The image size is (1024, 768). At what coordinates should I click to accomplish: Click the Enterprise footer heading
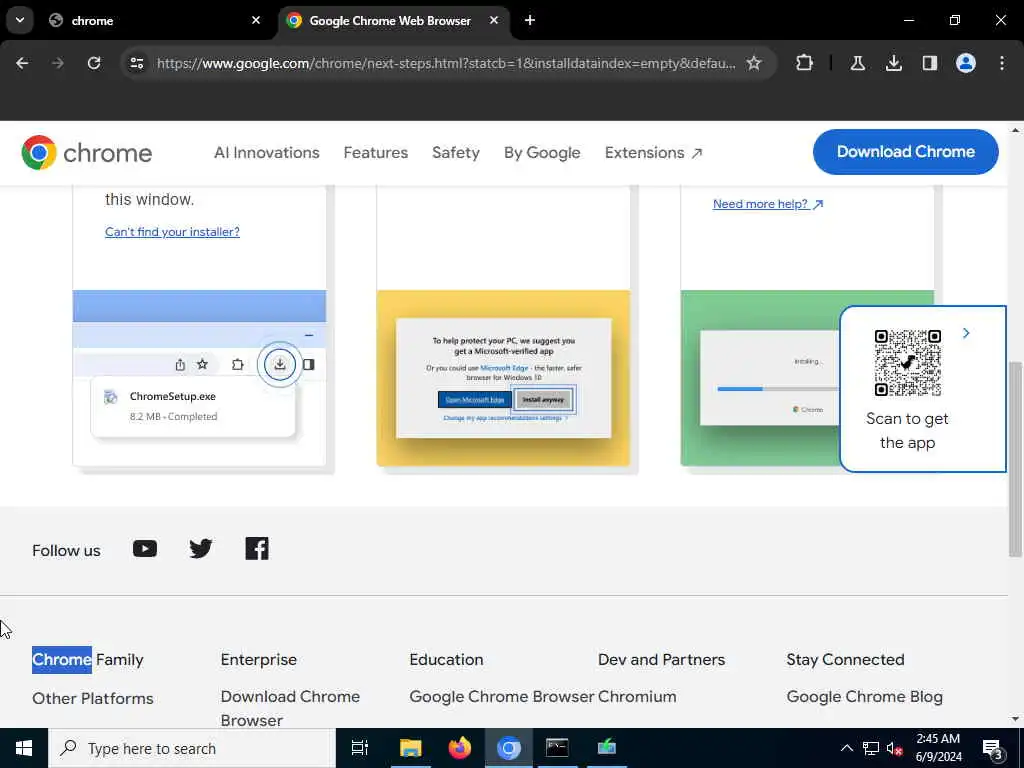click(x=259, y=660)
